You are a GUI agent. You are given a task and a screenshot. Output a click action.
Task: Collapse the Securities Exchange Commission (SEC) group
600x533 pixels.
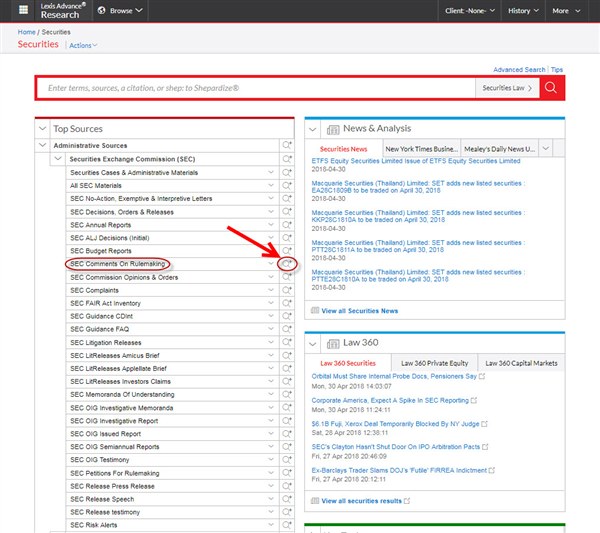(x=58, y=159)
